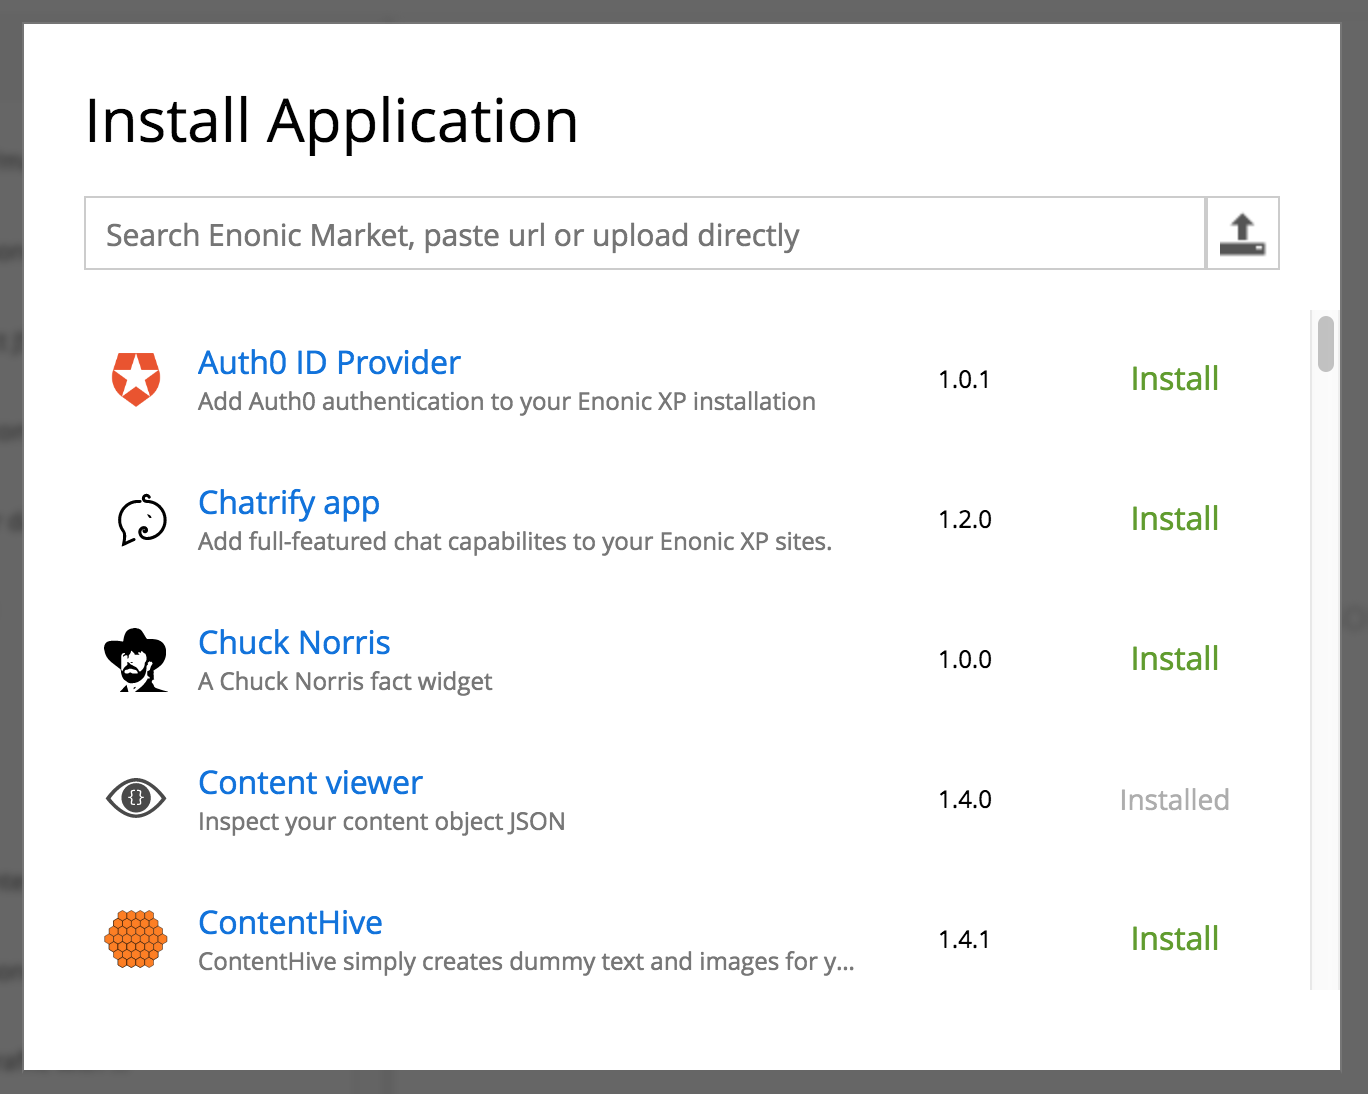
Task: Focus the Search Enonic Market input field
Action: tap(645, 234)
